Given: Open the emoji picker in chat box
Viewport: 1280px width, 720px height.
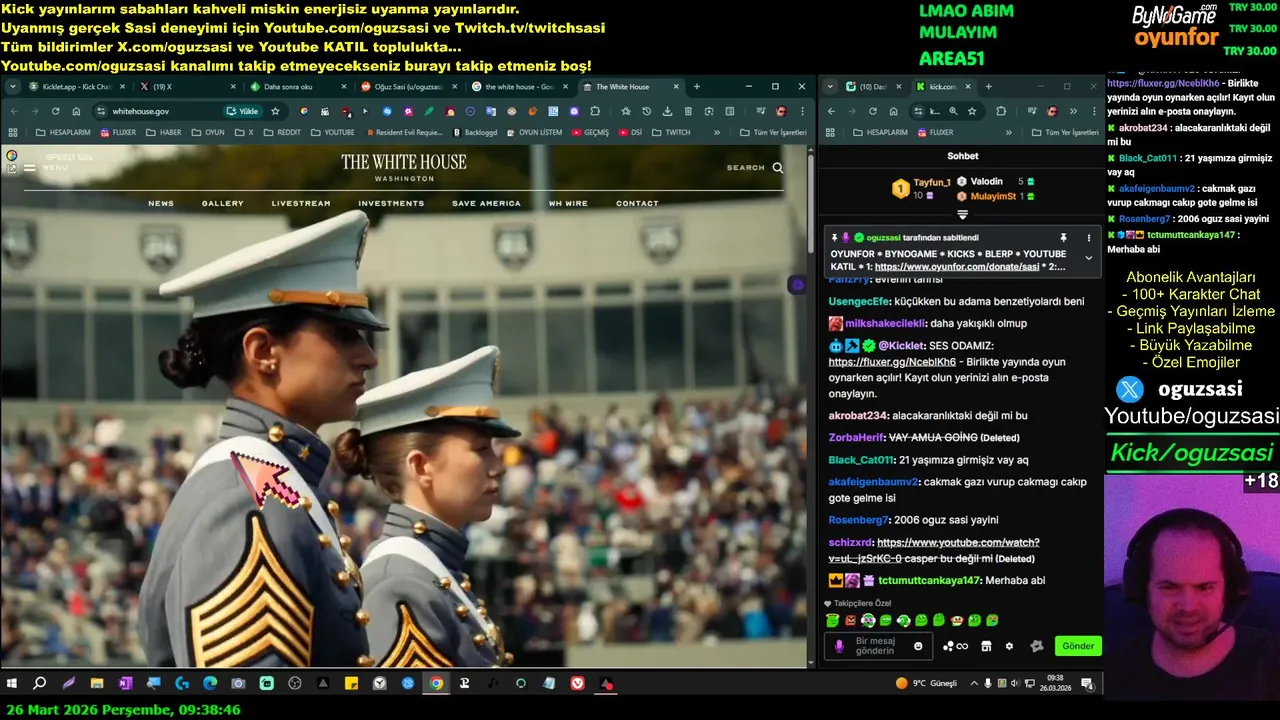Looking at the screenshot, I should click(x=918, y=646).
